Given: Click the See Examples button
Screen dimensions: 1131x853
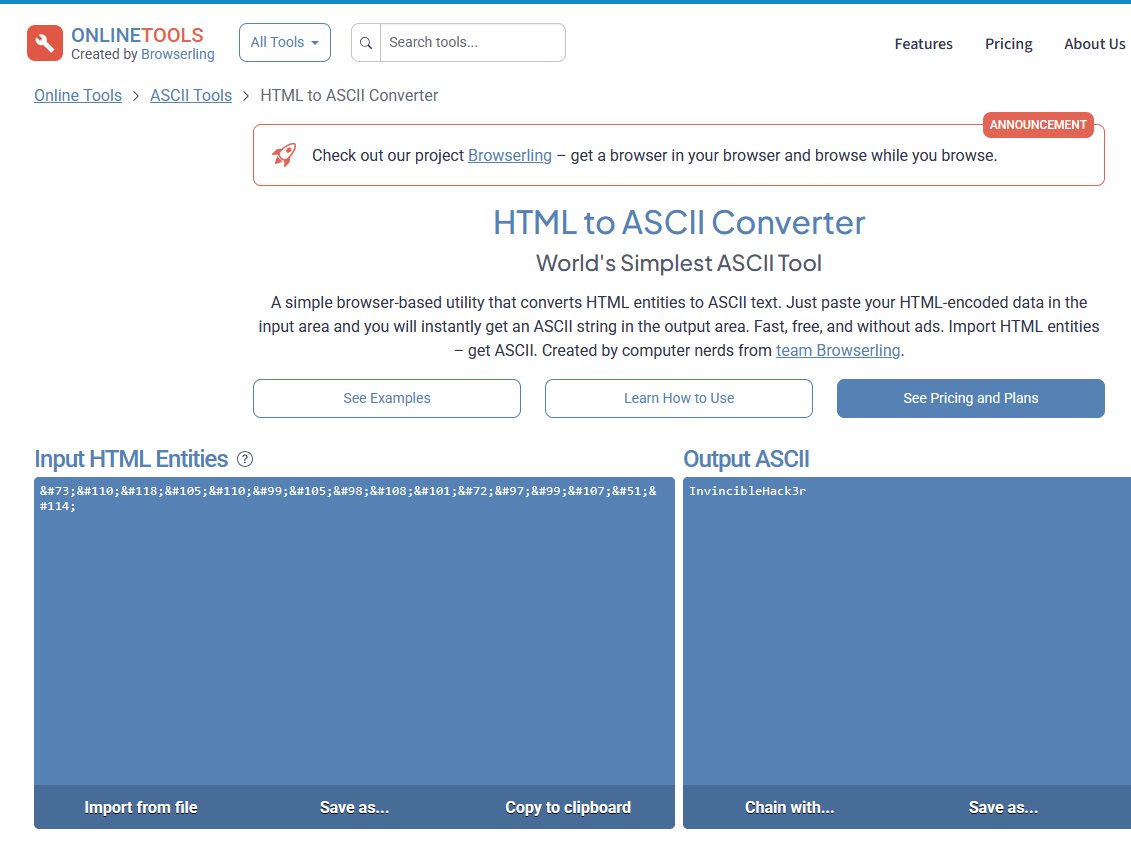Looking at the screenshot, I should click(x=387, y=398).
